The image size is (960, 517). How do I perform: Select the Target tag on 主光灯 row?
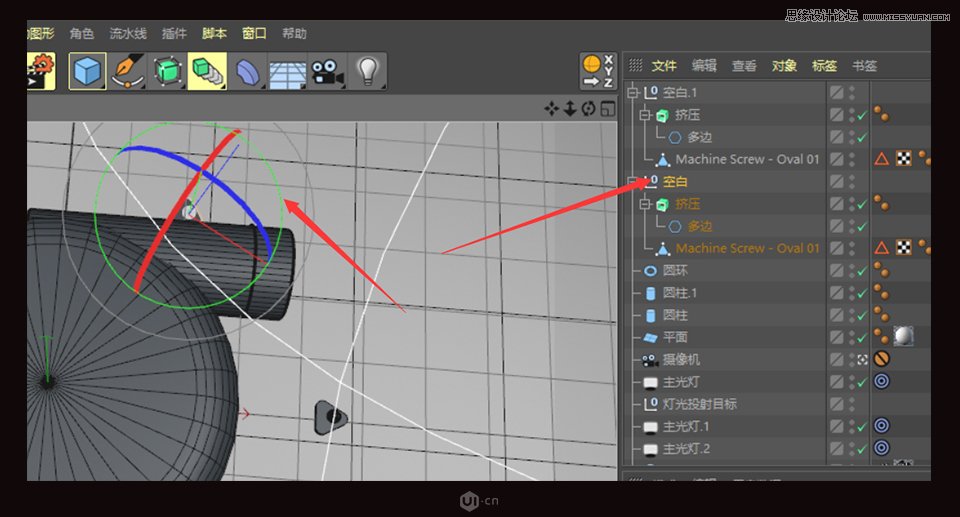click(x=881, y=381)
